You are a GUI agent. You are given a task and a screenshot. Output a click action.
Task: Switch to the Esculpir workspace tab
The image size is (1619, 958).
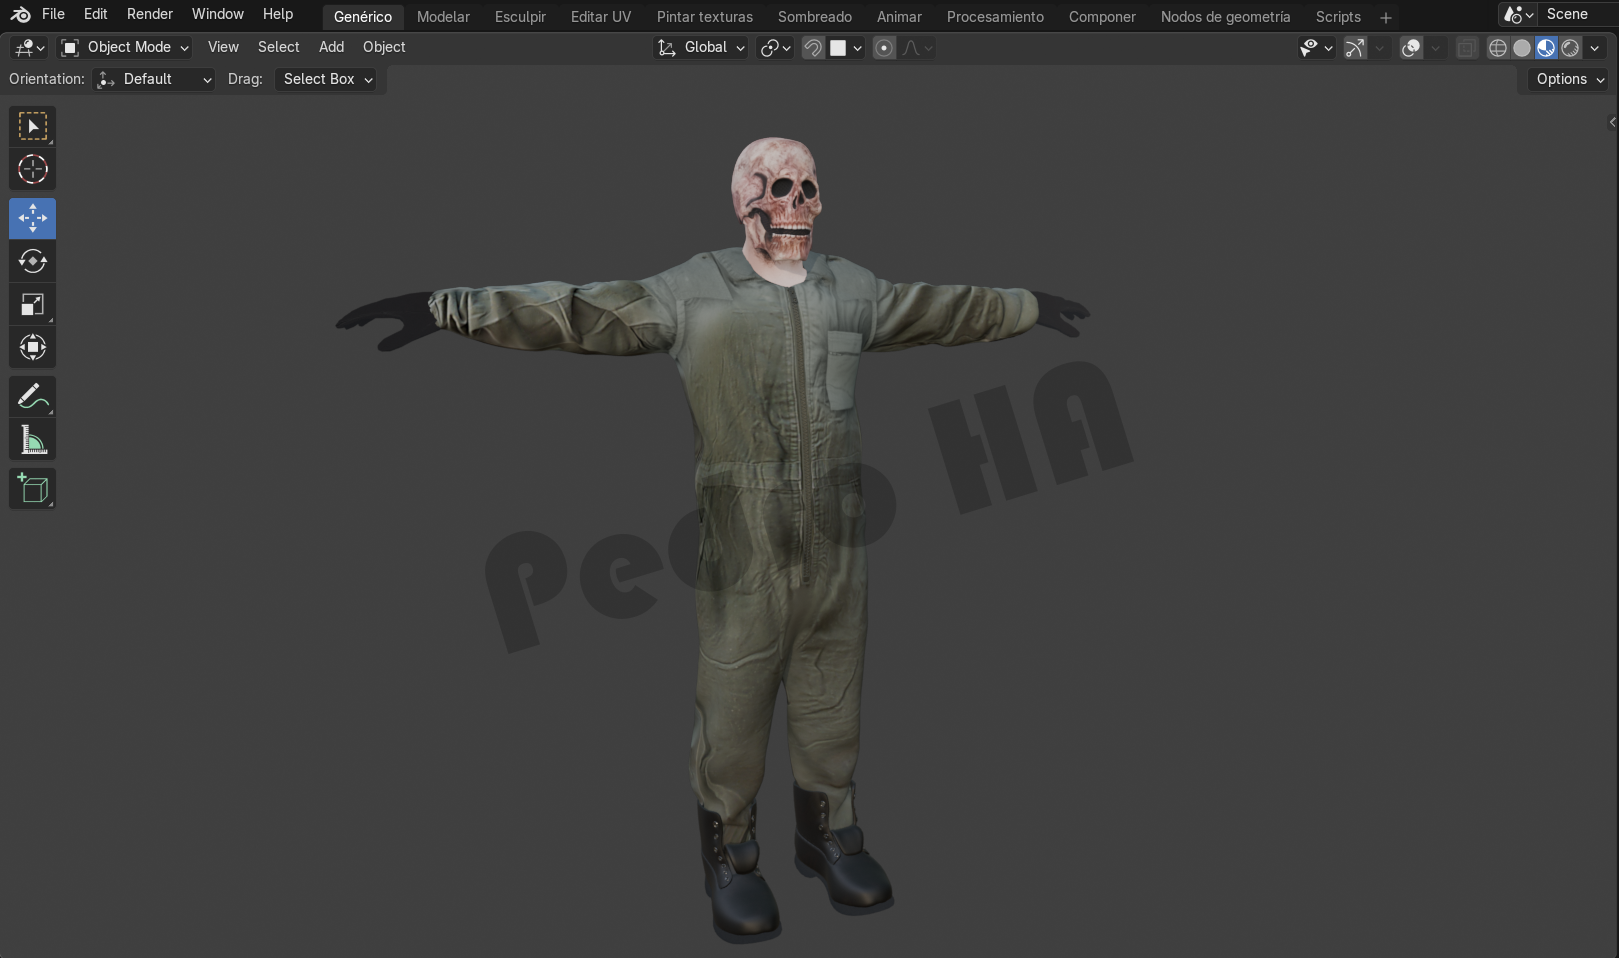pos(520,17)
